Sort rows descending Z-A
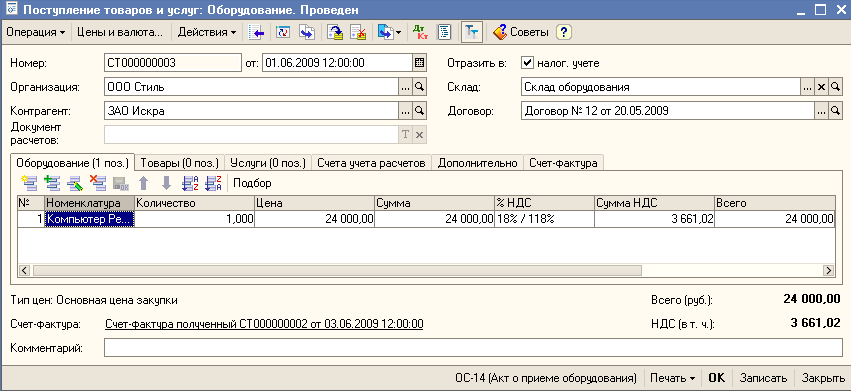851x391 pixels. (x=214, y=183)
